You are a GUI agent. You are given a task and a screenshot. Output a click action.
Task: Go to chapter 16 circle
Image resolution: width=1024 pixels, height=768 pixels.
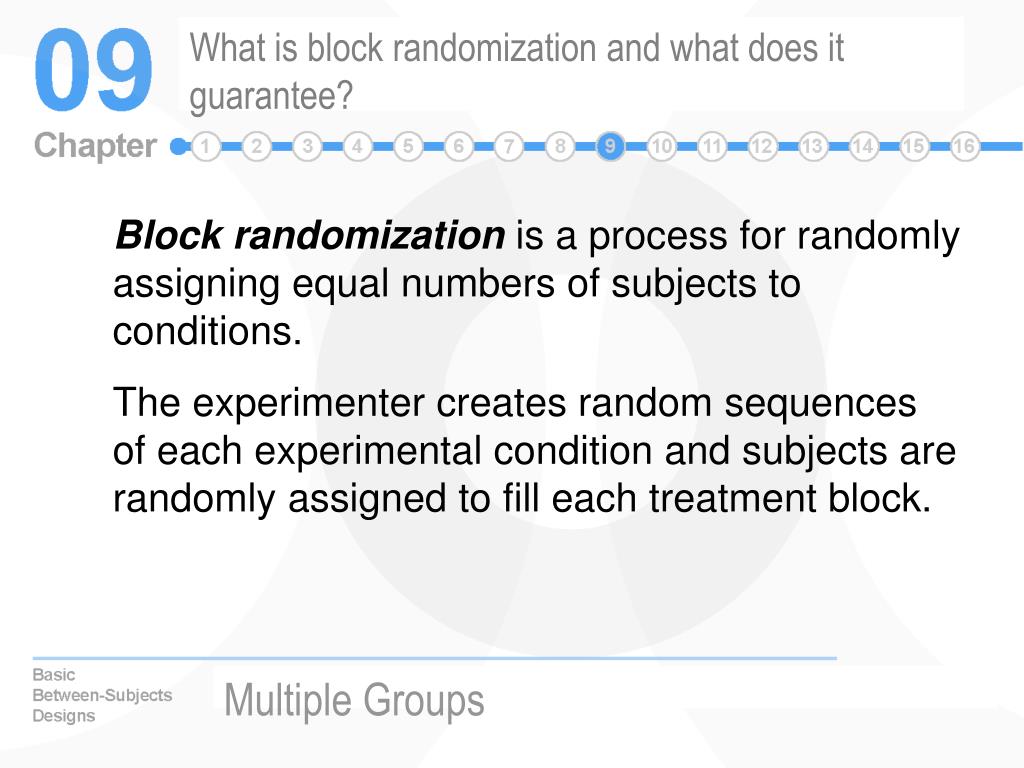(x=964, y=146)
